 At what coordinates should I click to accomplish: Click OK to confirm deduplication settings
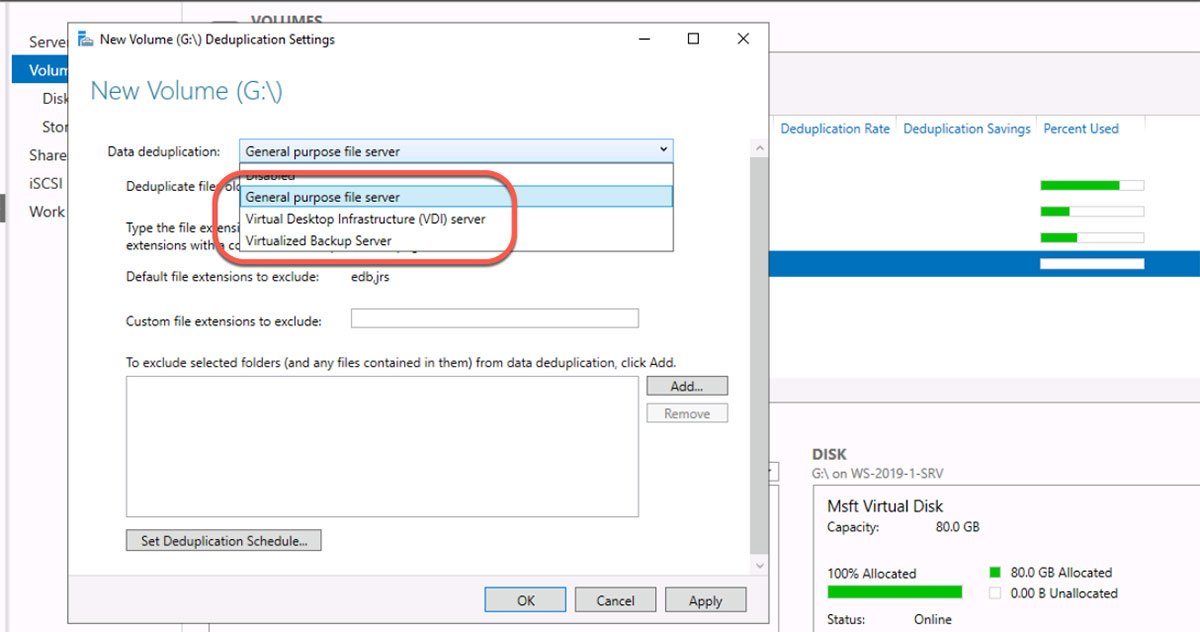[525, 600]
